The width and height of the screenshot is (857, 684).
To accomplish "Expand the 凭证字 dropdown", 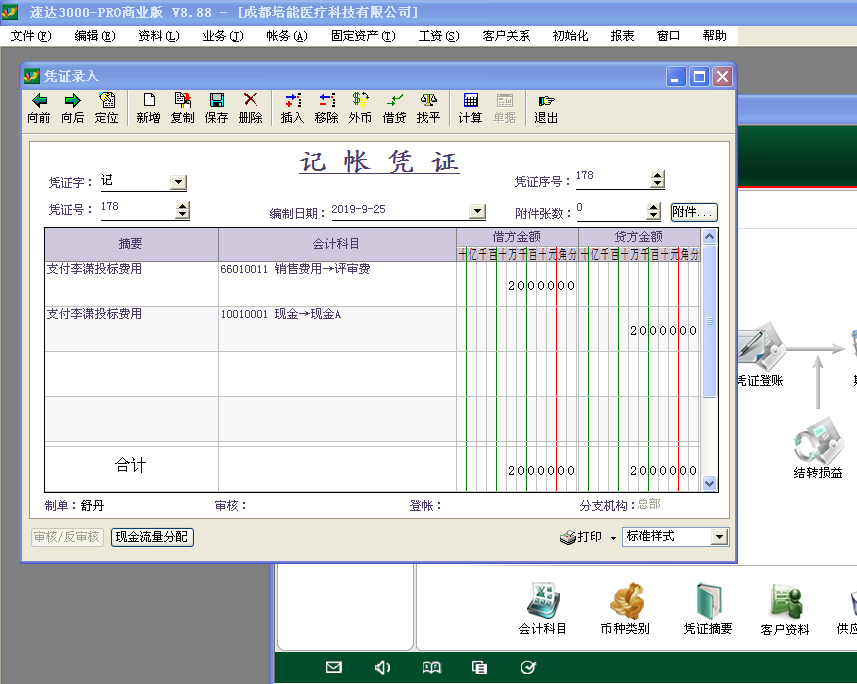I will tap(178, 183).
